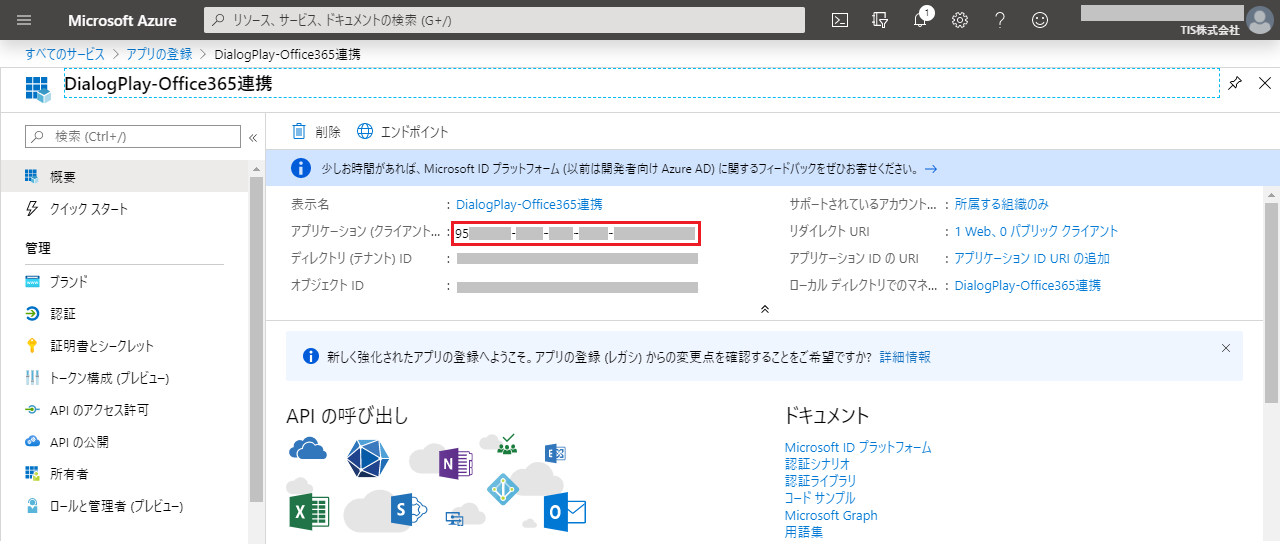Pin the DialogPlay-Office365連携 blade
1280x546 pixels.
point(1236,83)
